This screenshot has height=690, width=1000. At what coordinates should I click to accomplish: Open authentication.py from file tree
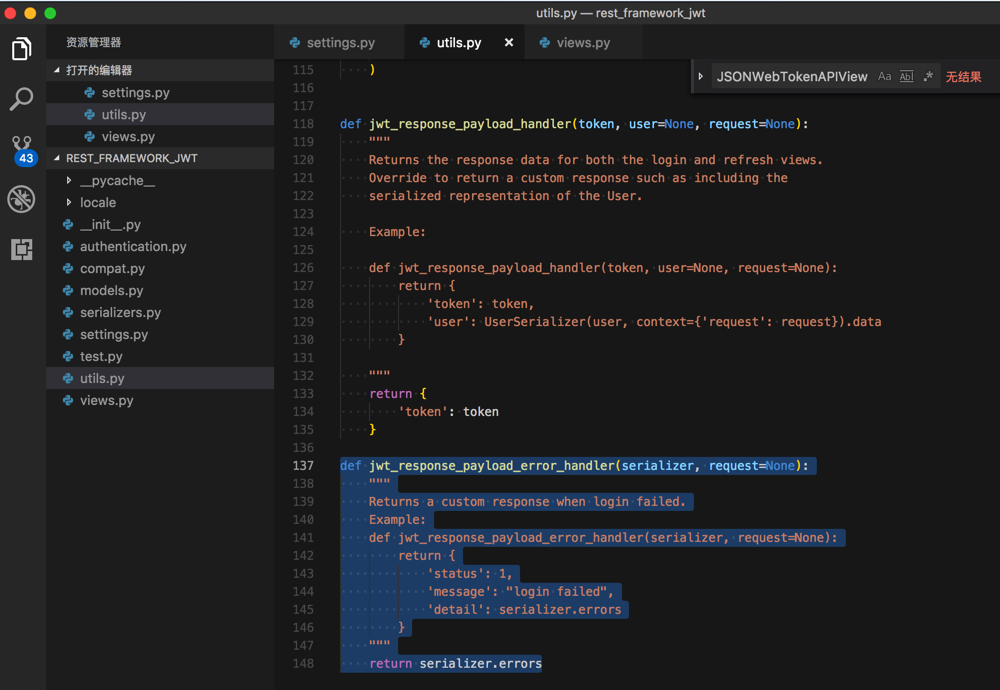point(133,247)
